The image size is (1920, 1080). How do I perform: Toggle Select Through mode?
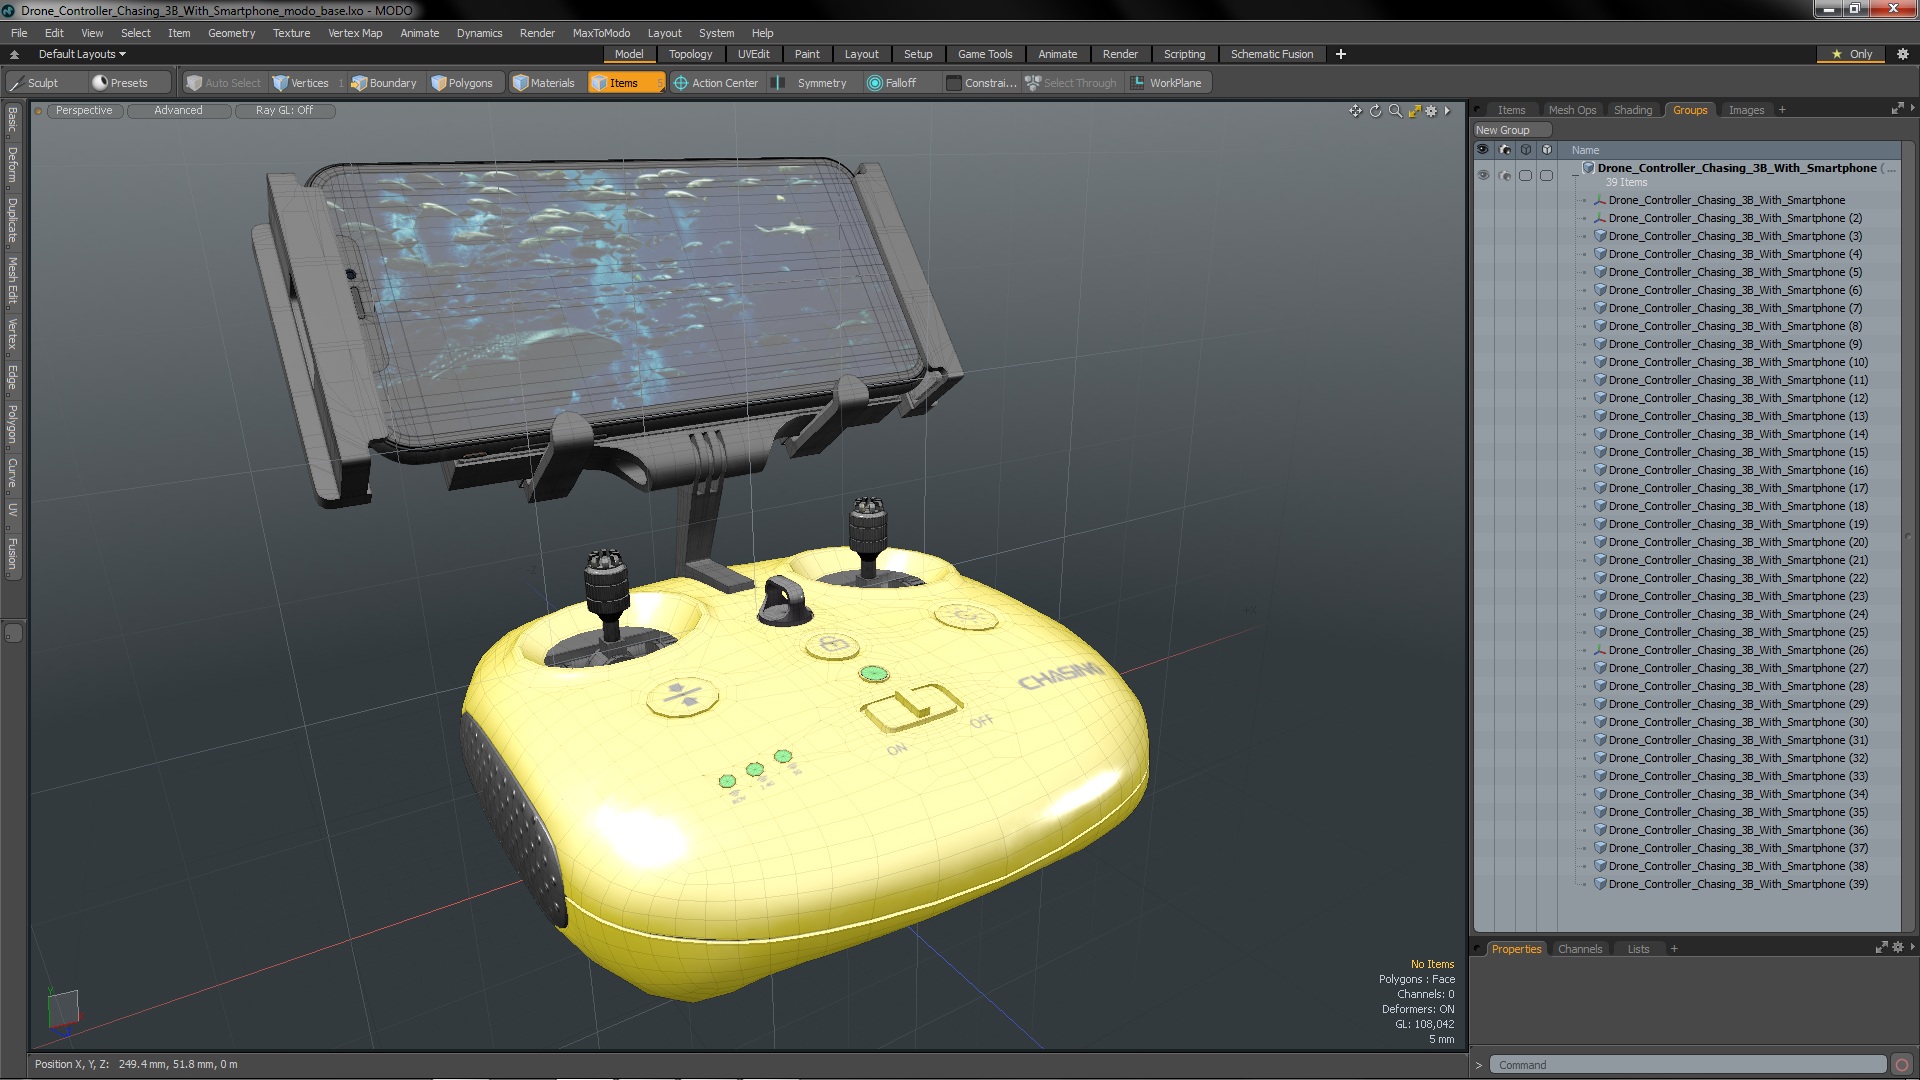[x=1071, y=83]
